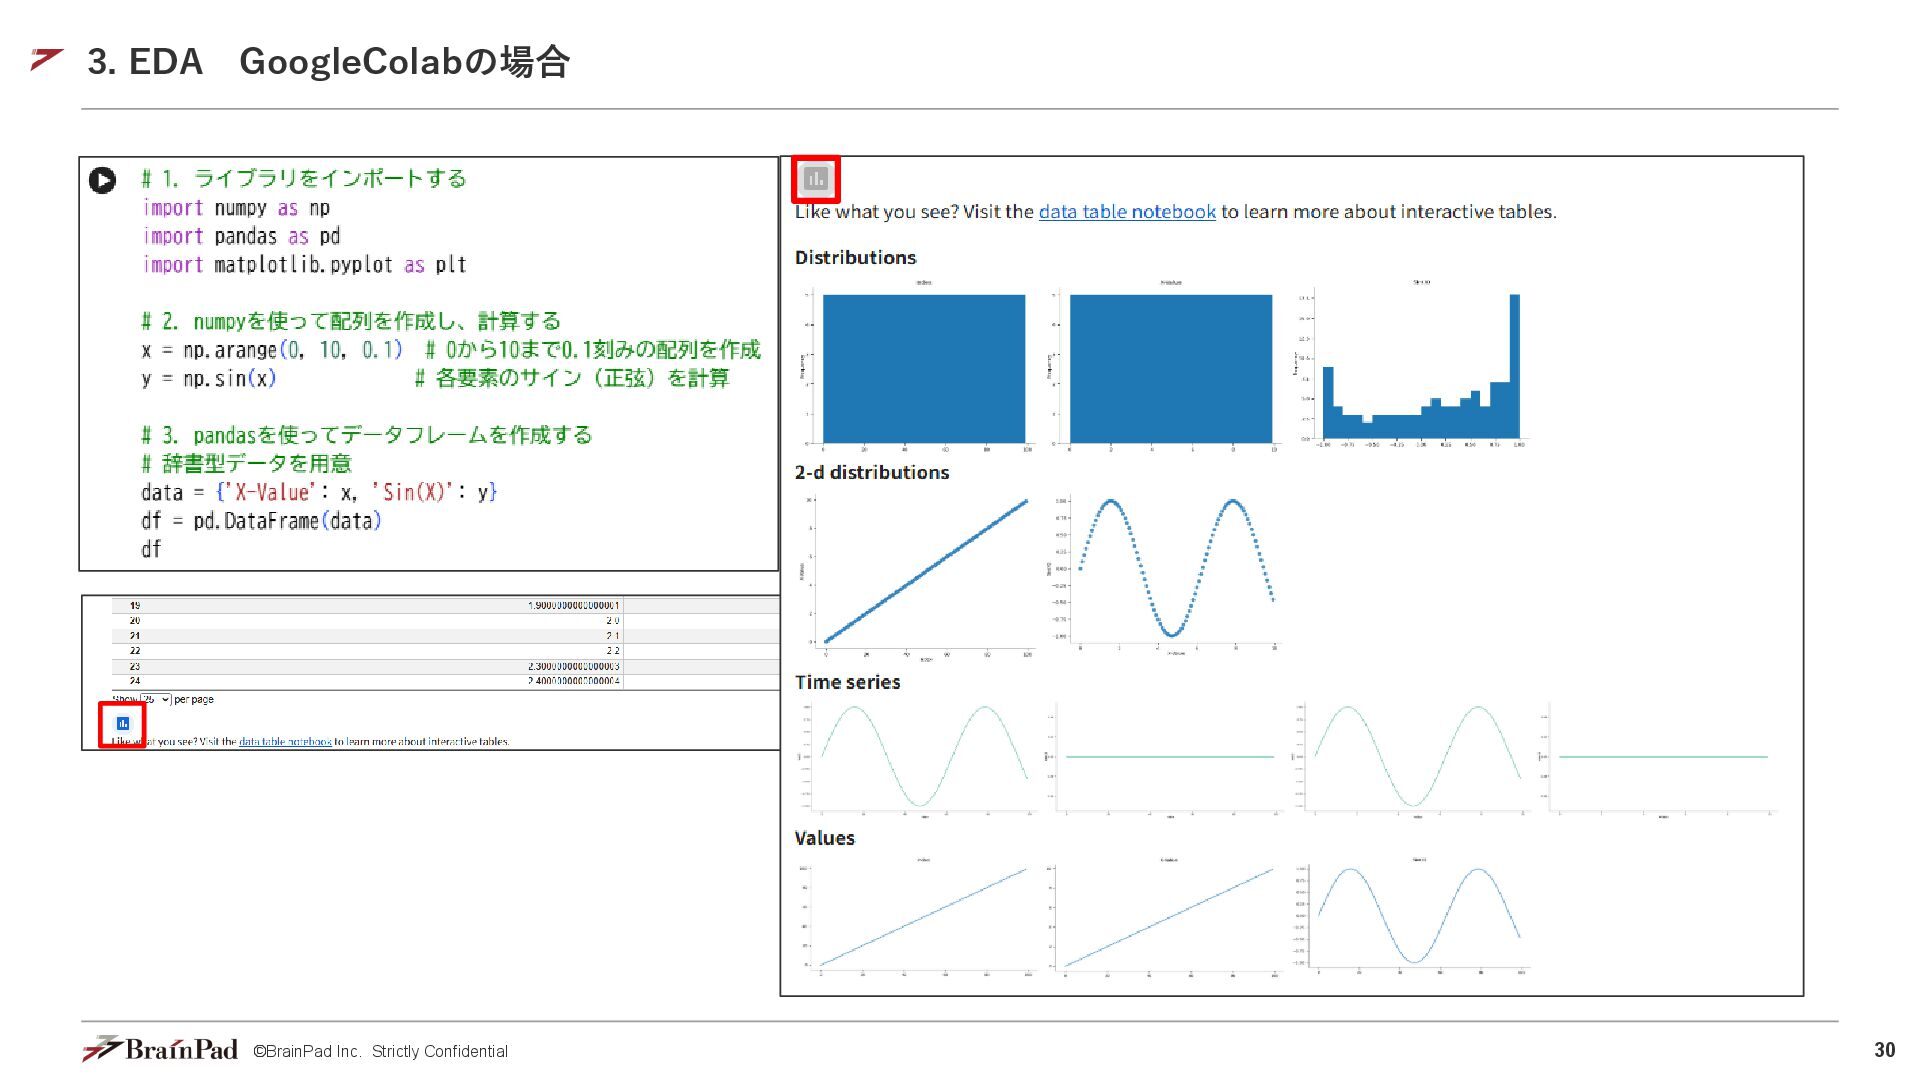Click the blue suggest charts icon under table
This screenshot has width=1920, height=1080.
pos(123,723)
